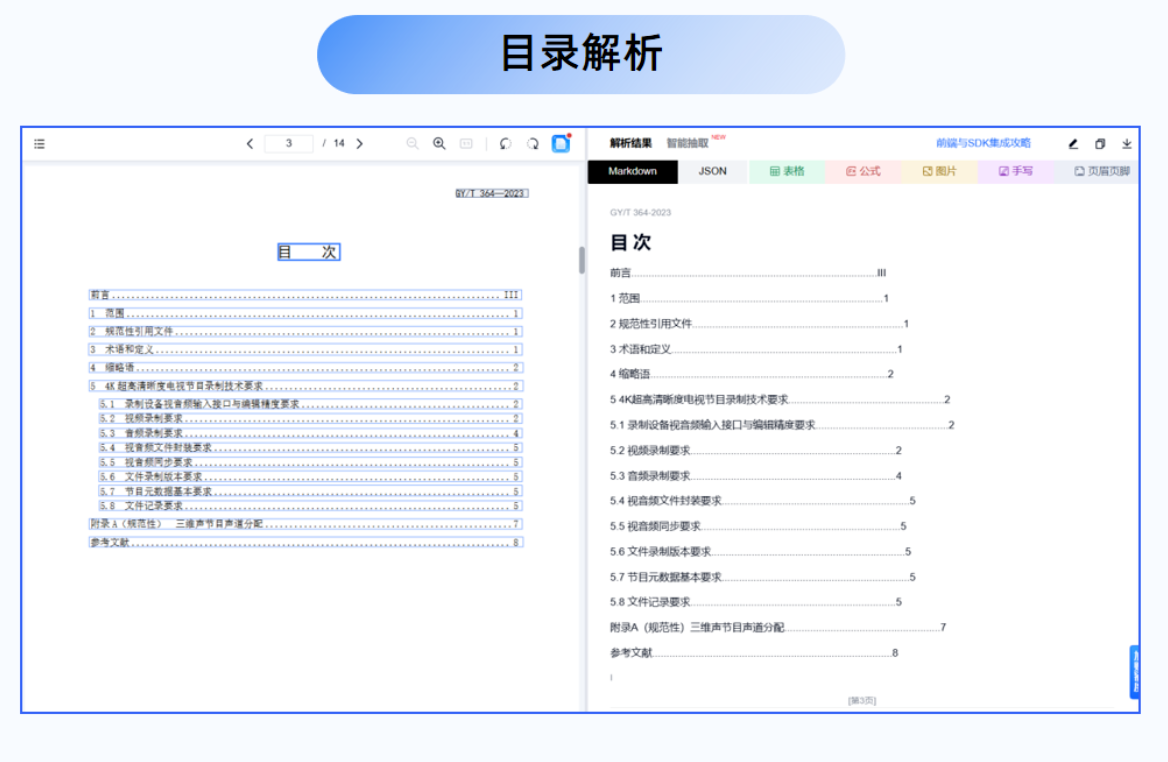Select 3 术语和定义 in the original document

[305, 349]
